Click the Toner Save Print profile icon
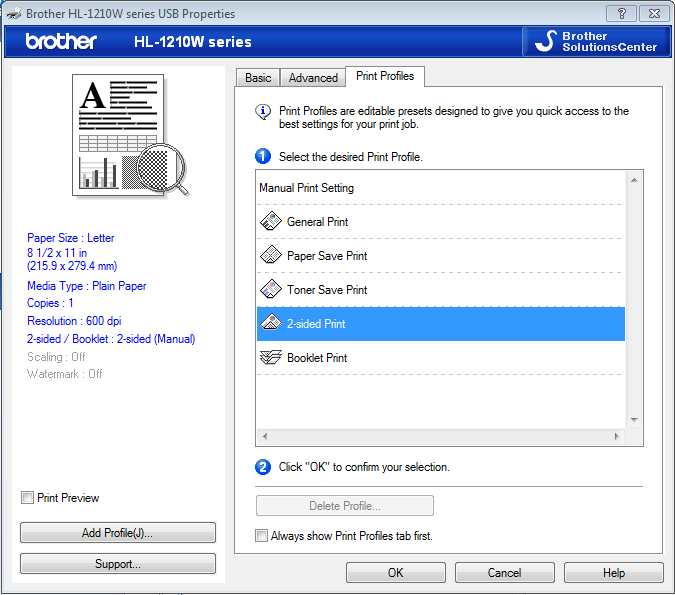 271,289
